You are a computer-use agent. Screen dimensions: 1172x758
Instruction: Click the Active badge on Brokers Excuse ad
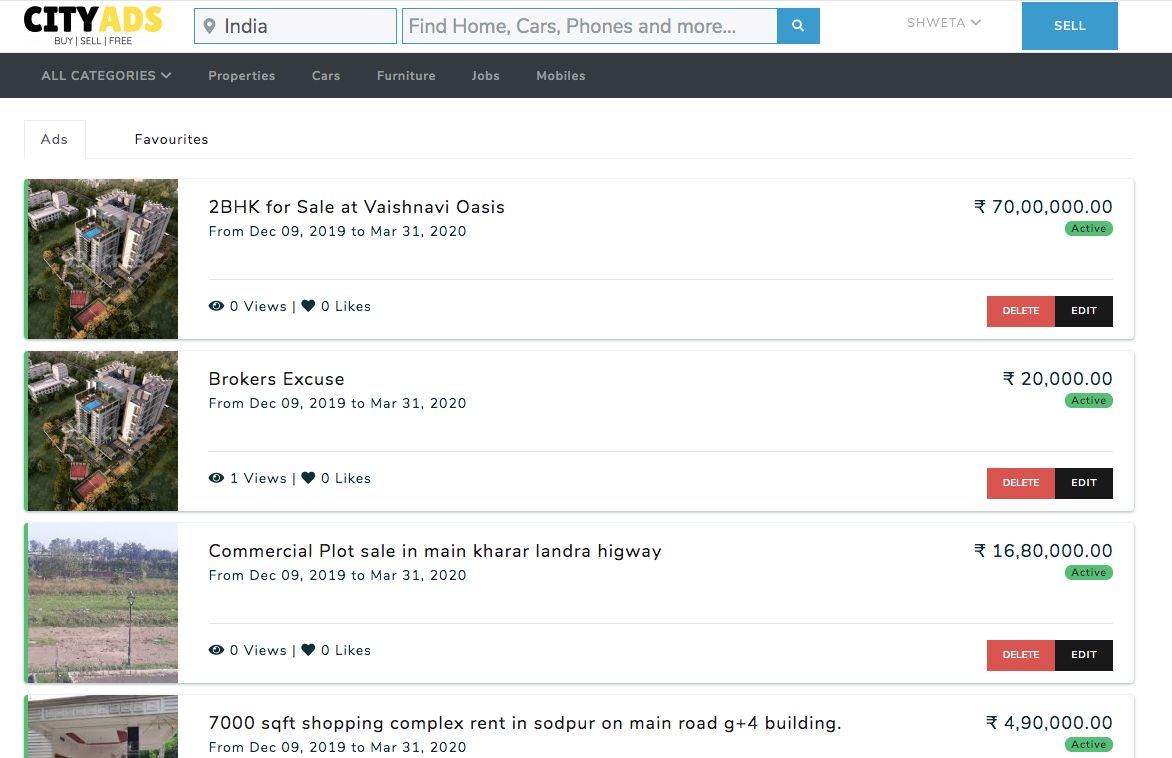coord(1088,401)
